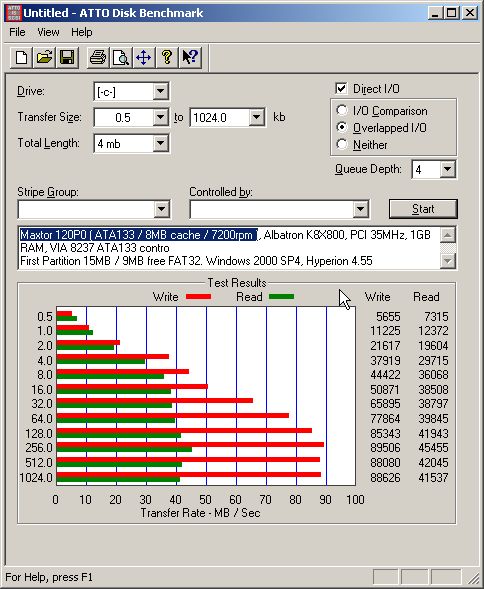Screen dimensions: 484x589
Task: Open Print Preview magnifier icon
Action: tap(121, 58)
